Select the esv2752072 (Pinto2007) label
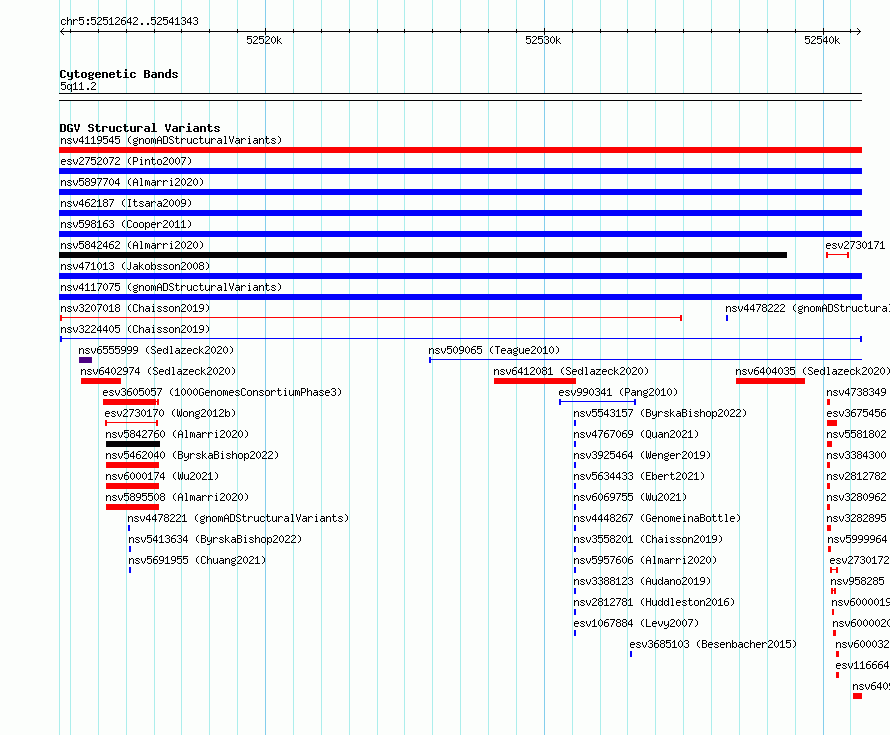The width and height of the screenshot is (890, 735). 126,161
